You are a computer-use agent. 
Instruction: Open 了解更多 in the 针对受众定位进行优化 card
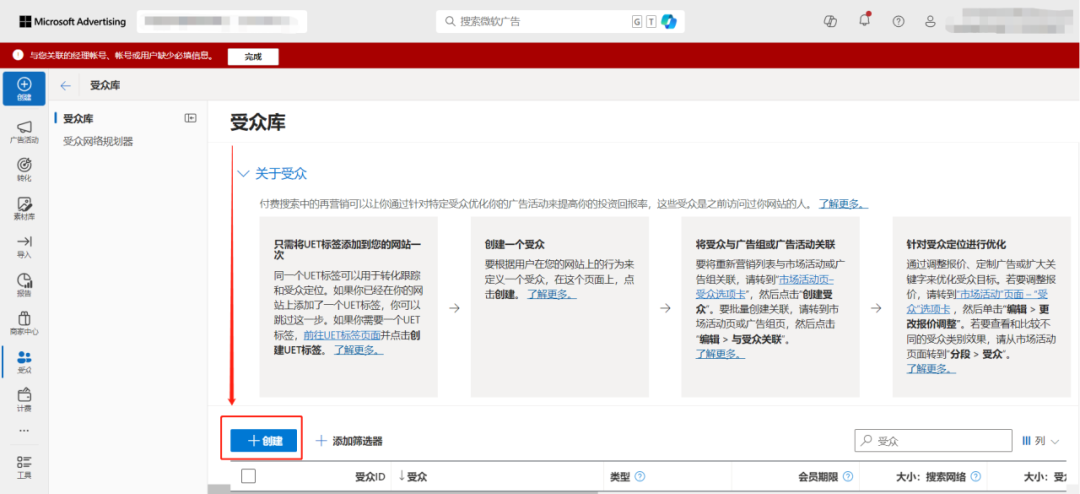click(931, 369)
